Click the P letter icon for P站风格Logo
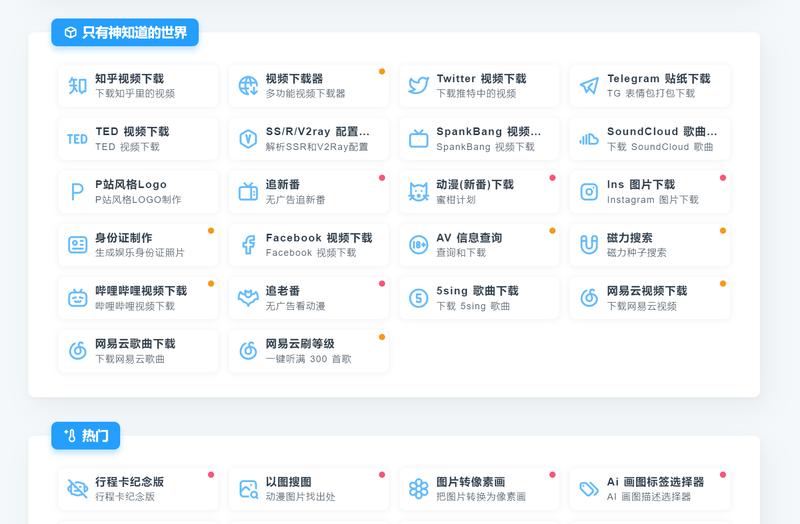 (x=77, y=192)
